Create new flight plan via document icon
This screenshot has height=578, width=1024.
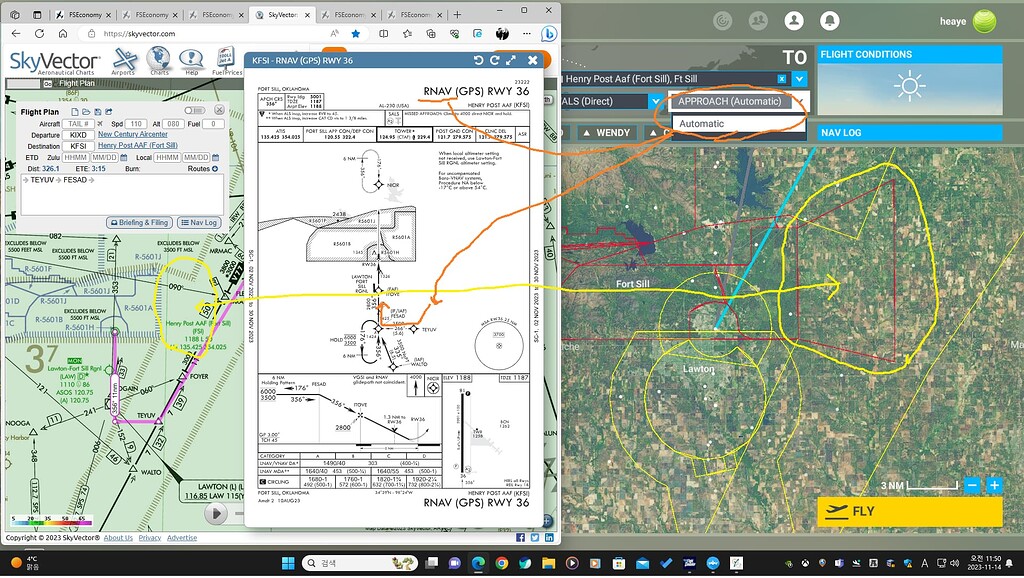click(x=75, y=112)
